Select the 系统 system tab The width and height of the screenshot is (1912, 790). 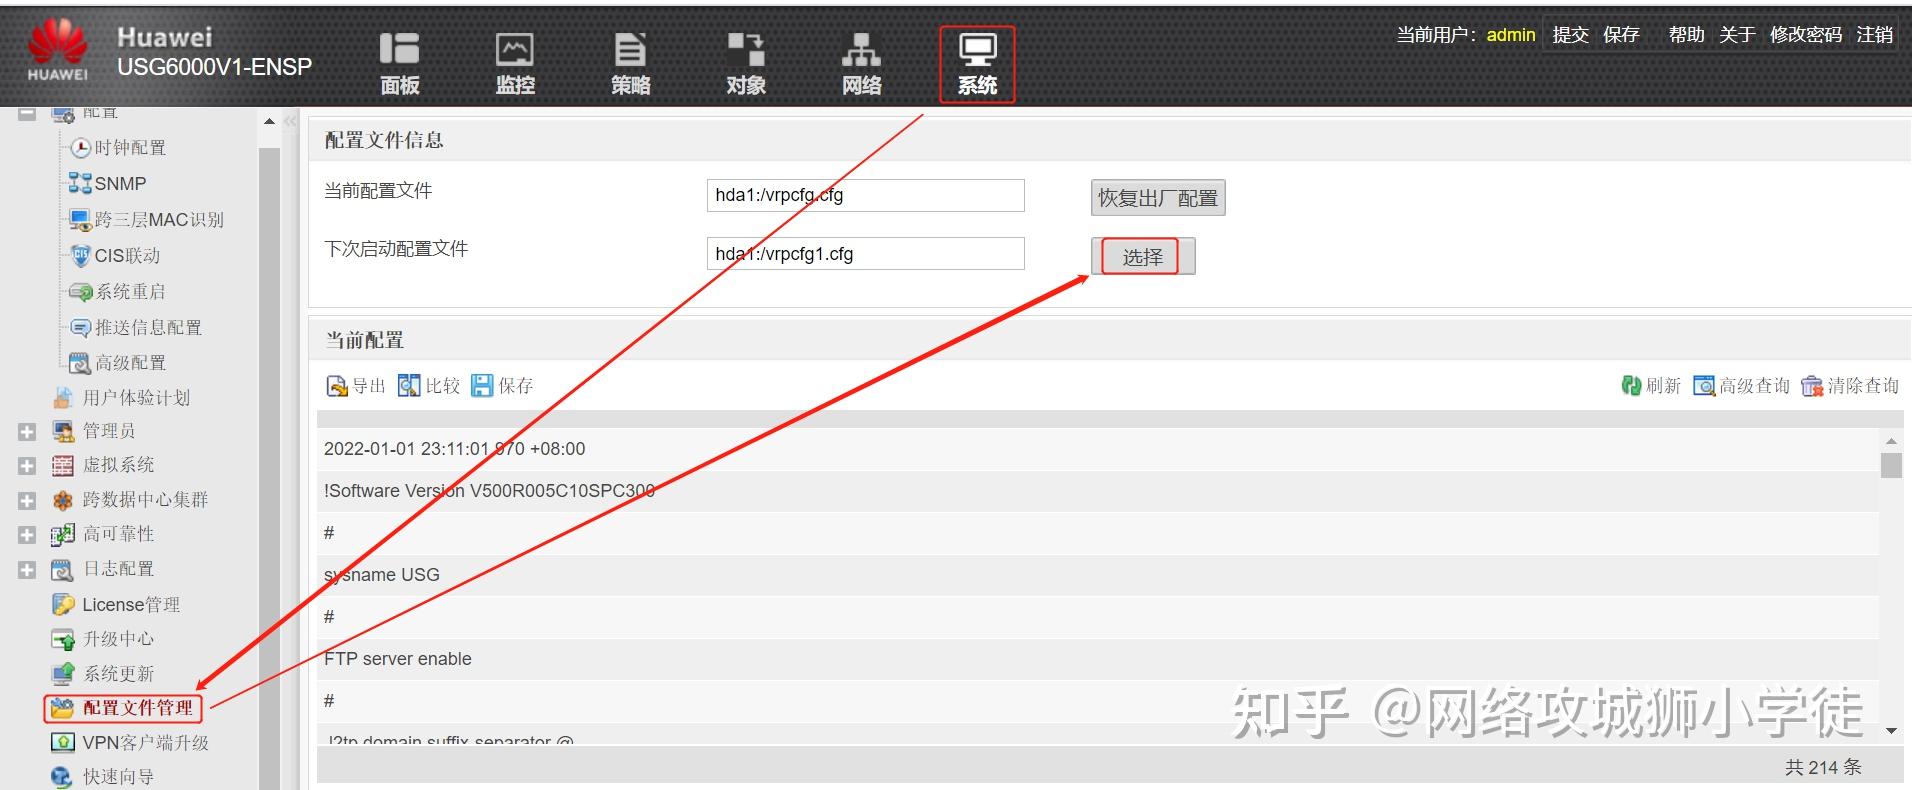point(977,64)
